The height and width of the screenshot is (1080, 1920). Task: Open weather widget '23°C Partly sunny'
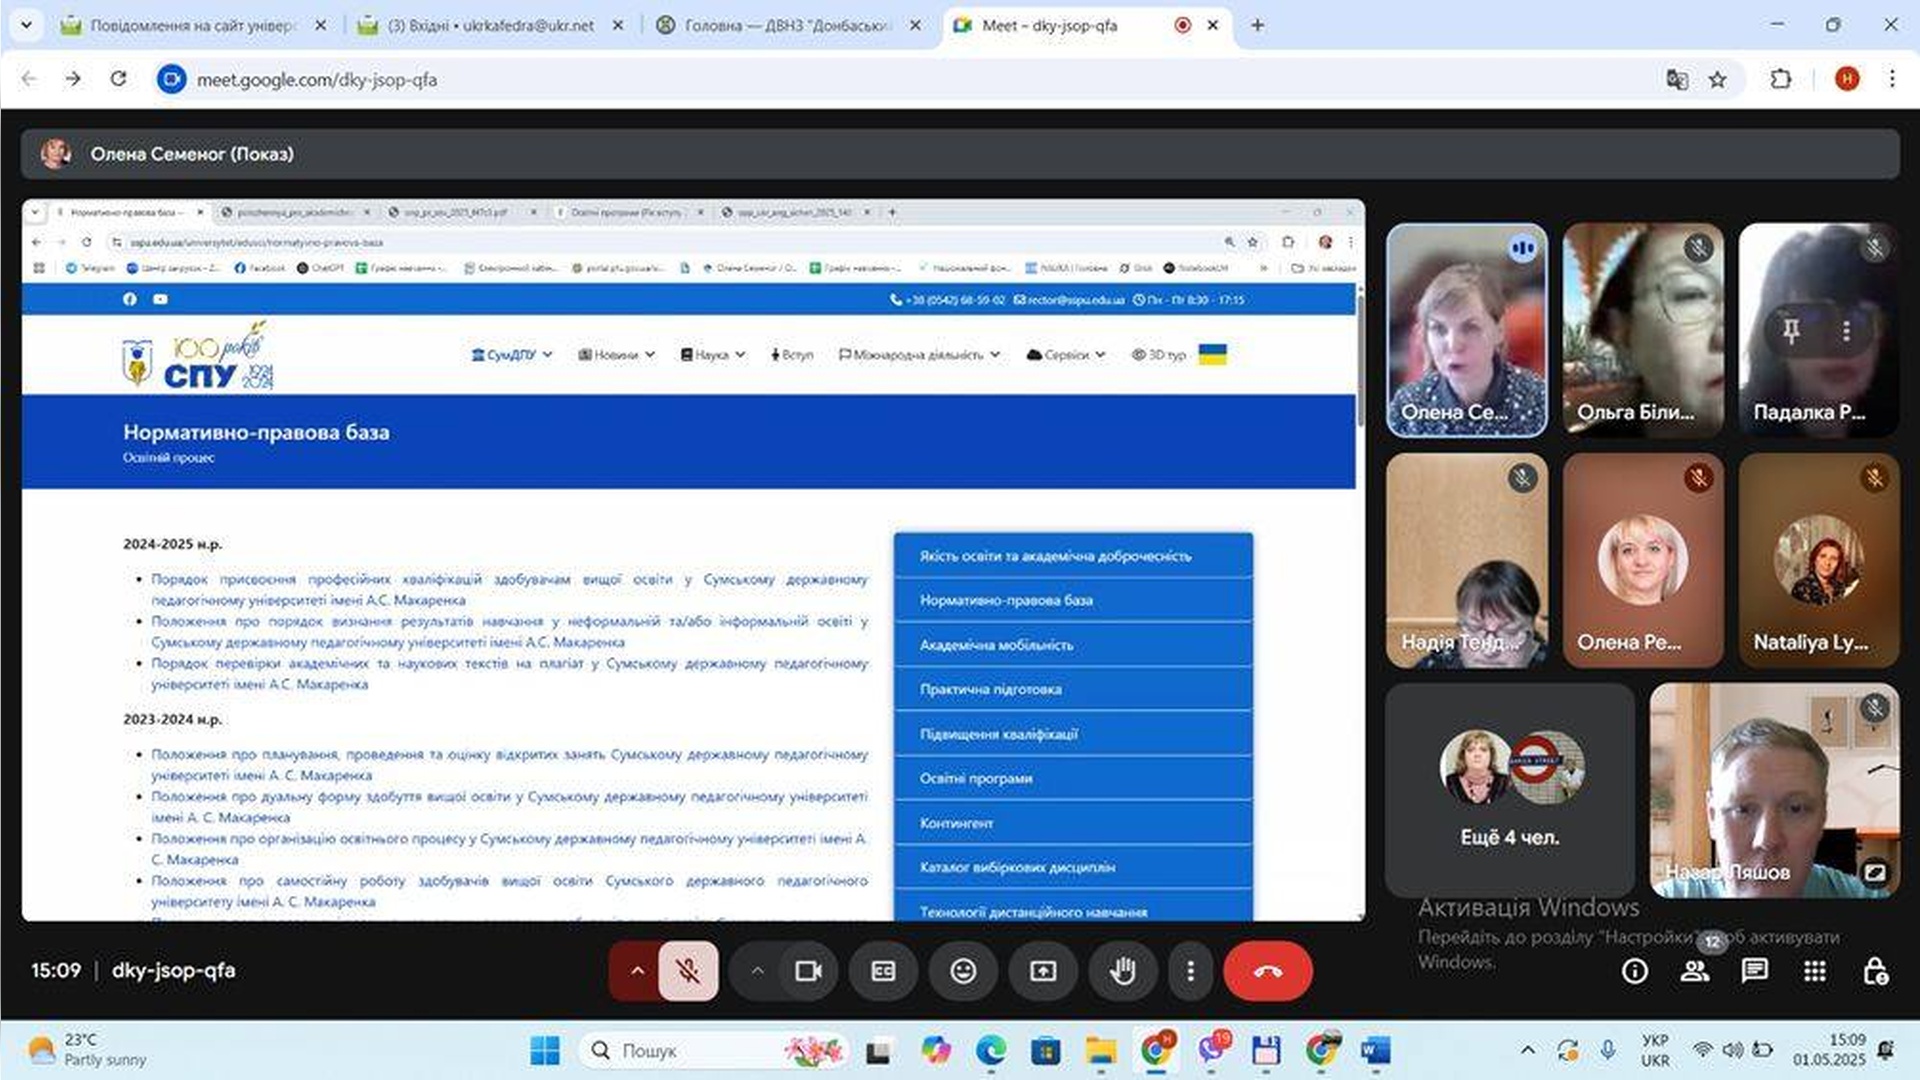(88, 1050)
